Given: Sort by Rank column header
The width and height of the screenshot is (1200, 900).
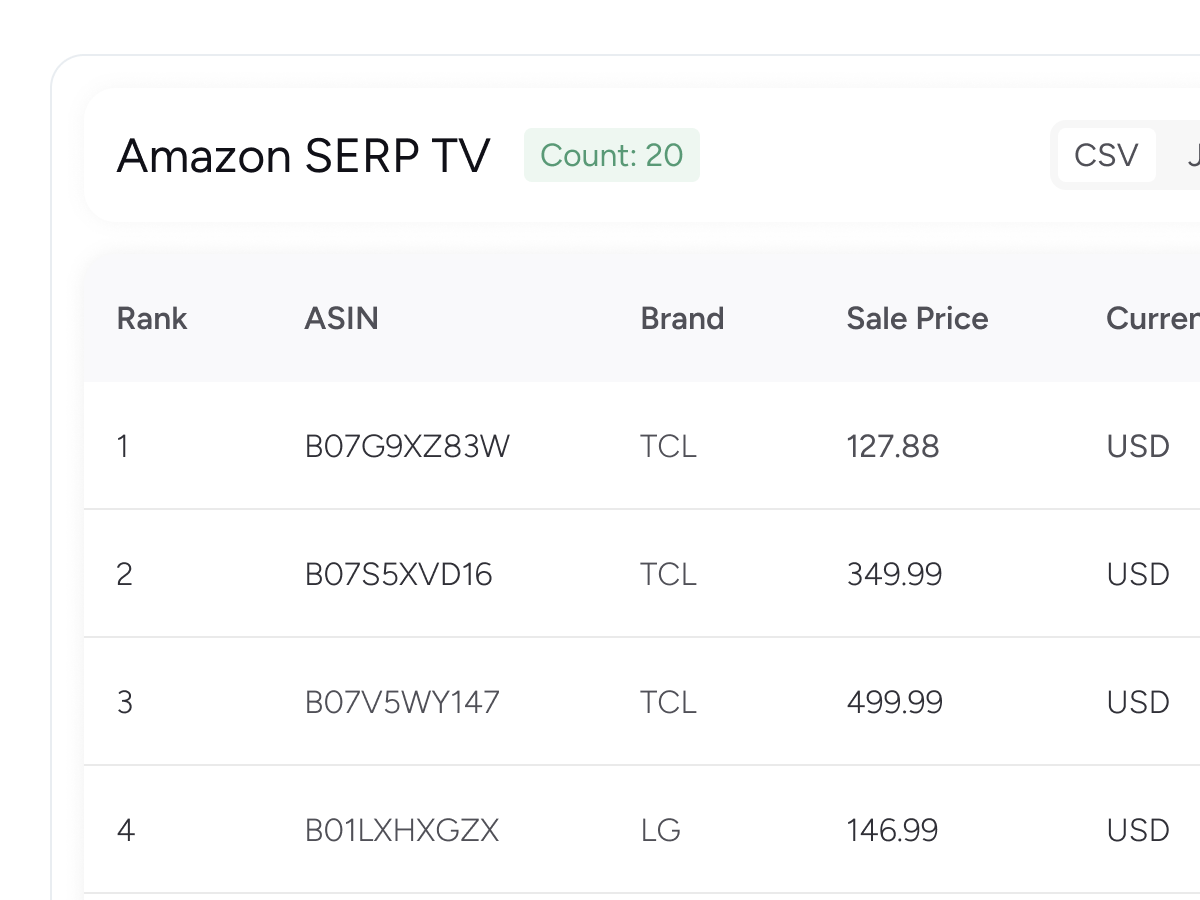Looking at the screenshot, I should coord(152,318).
